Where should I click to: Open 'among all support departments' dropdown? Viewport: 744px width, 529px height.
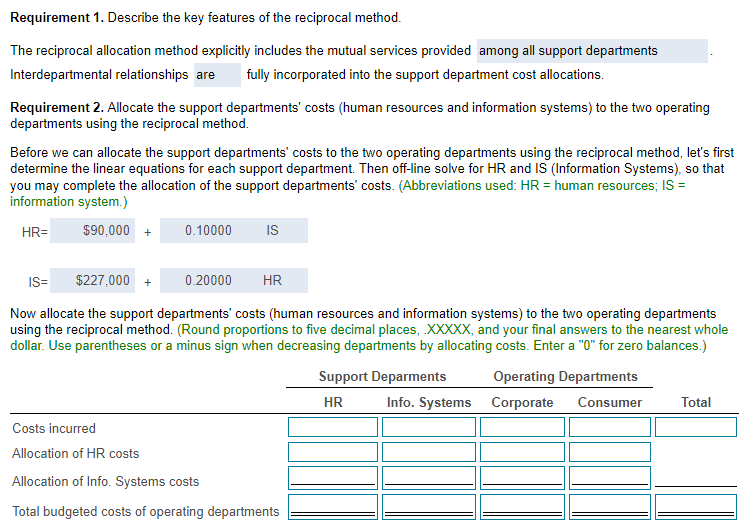[x=592, y=51]
